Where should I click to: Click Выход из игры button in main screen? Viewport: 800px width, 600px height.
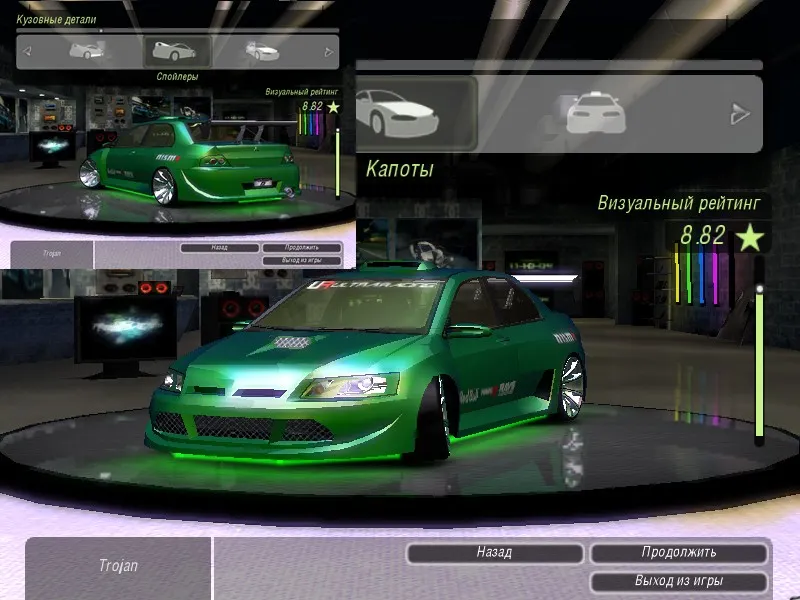(679, 582)
